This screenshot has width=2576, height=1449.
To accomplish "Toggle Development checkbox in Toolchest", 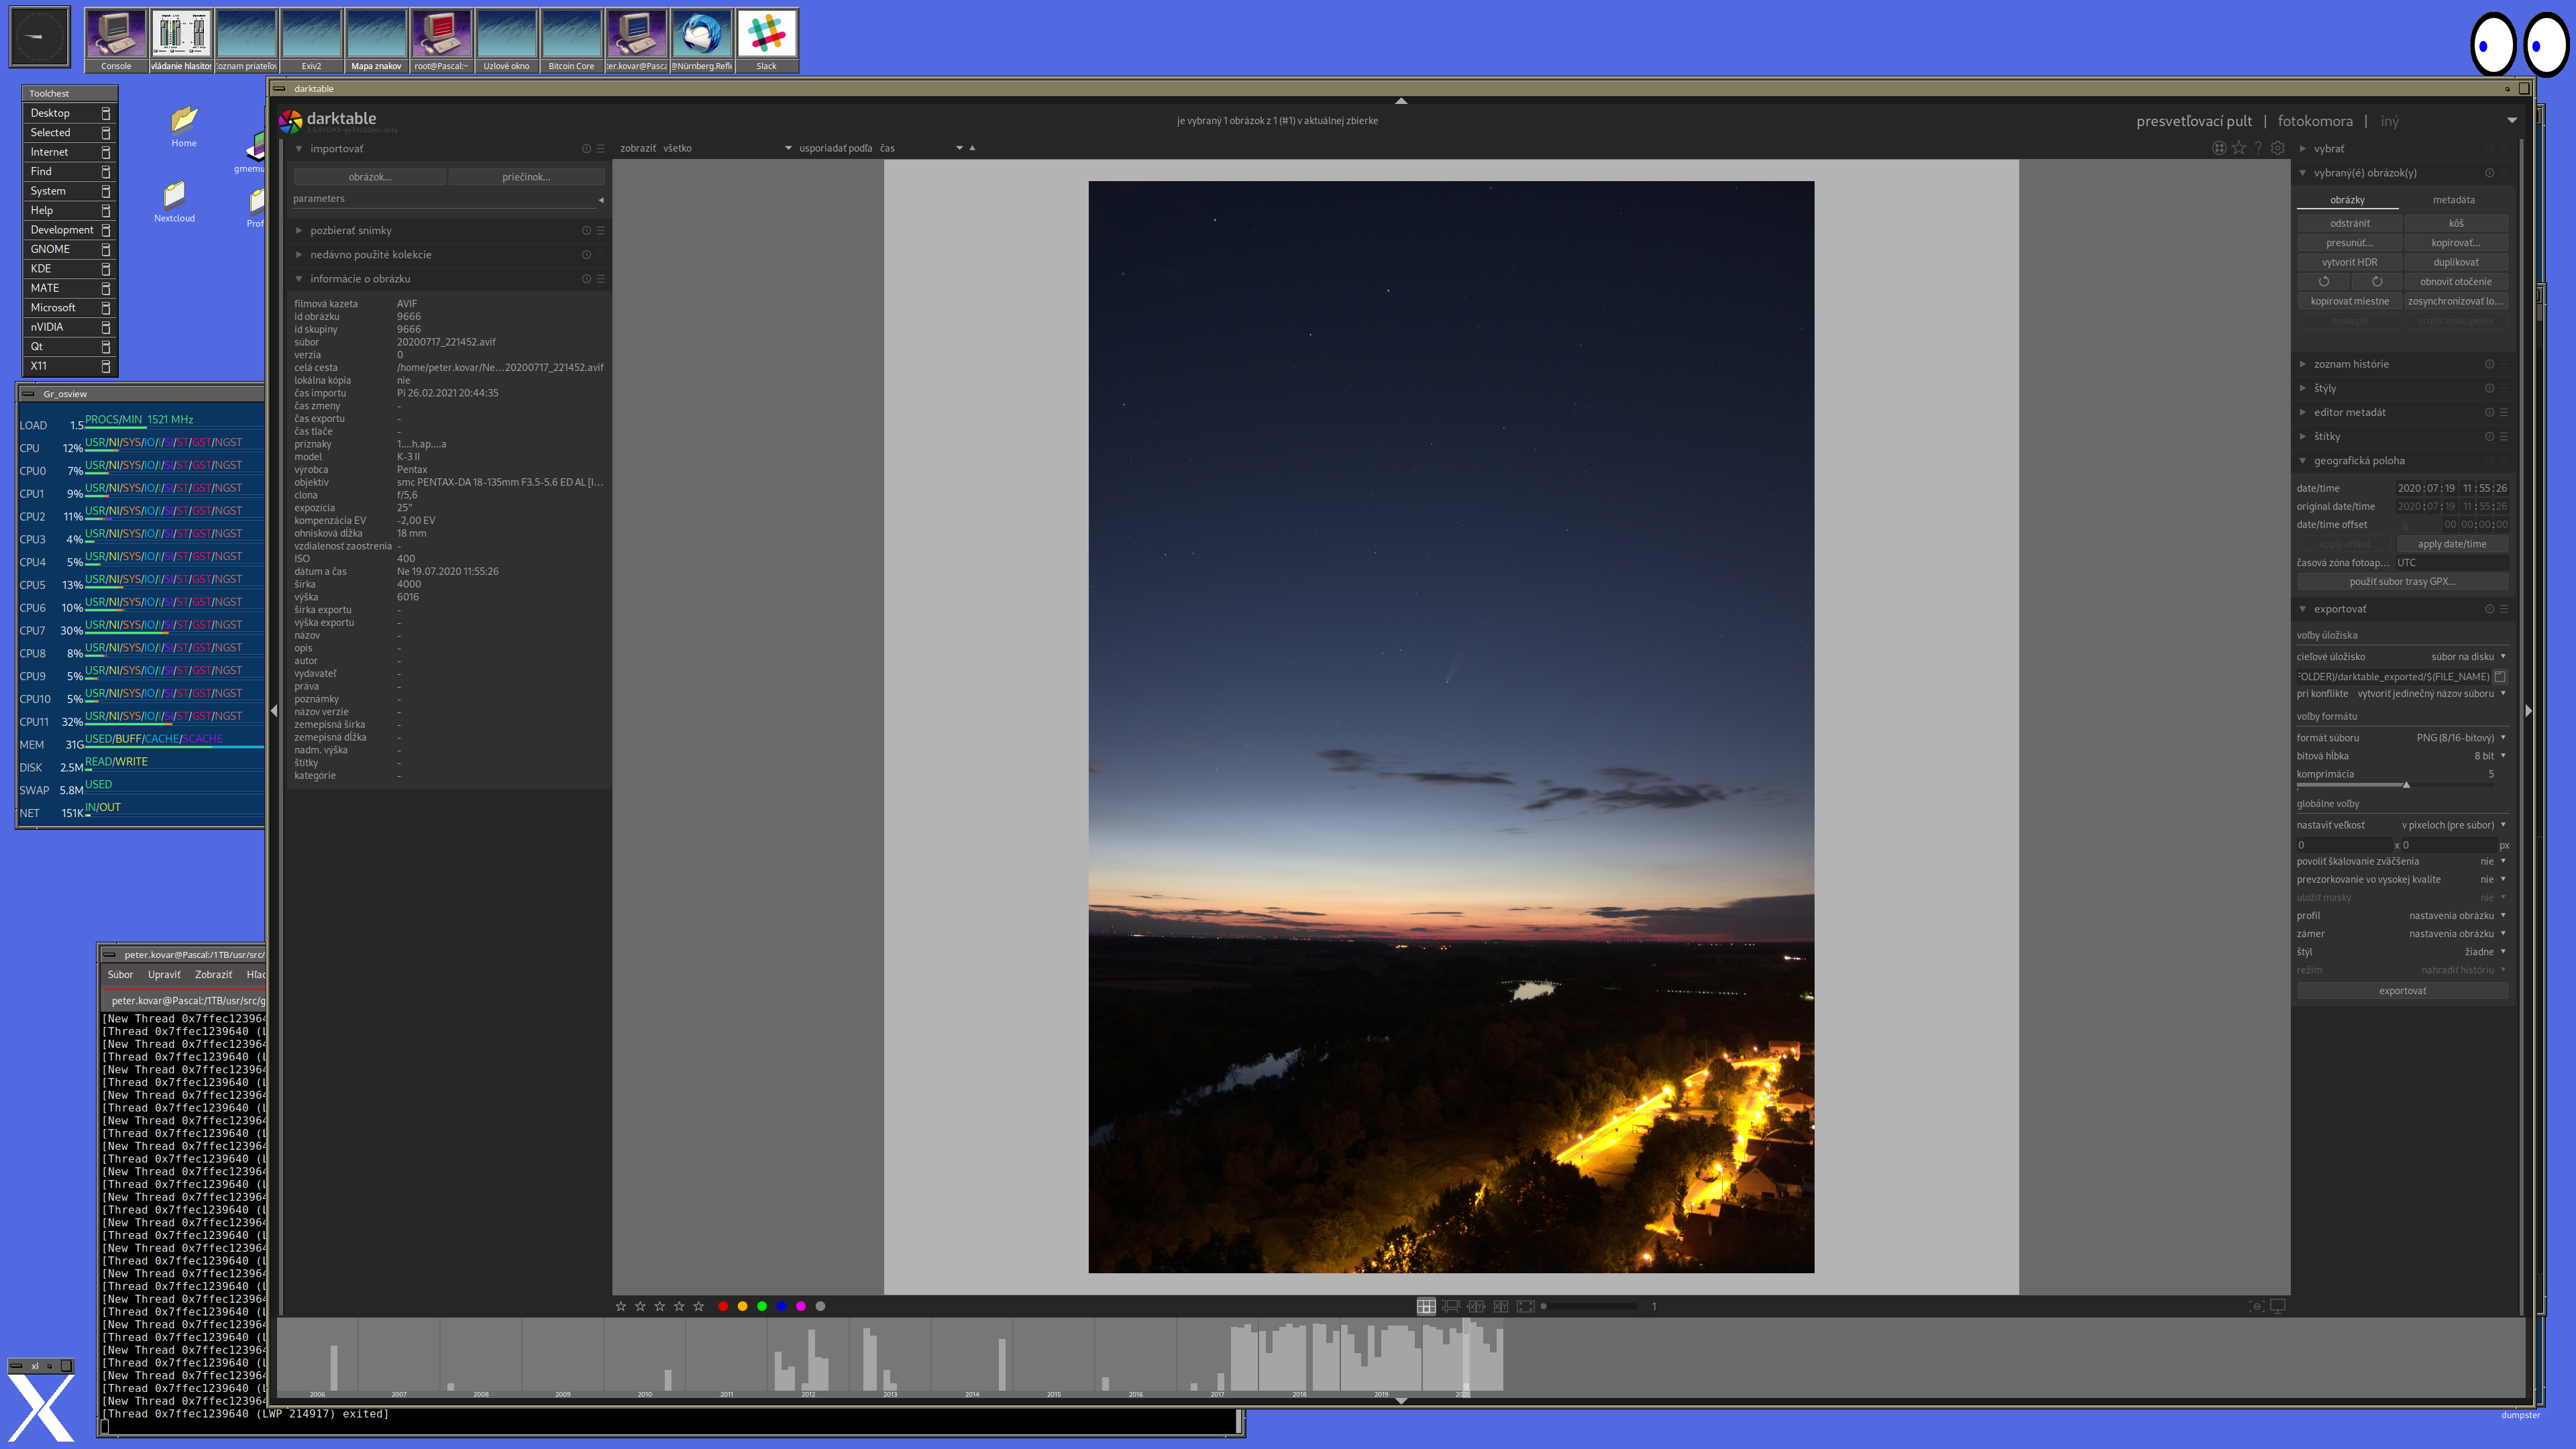I will coord(105,230).
